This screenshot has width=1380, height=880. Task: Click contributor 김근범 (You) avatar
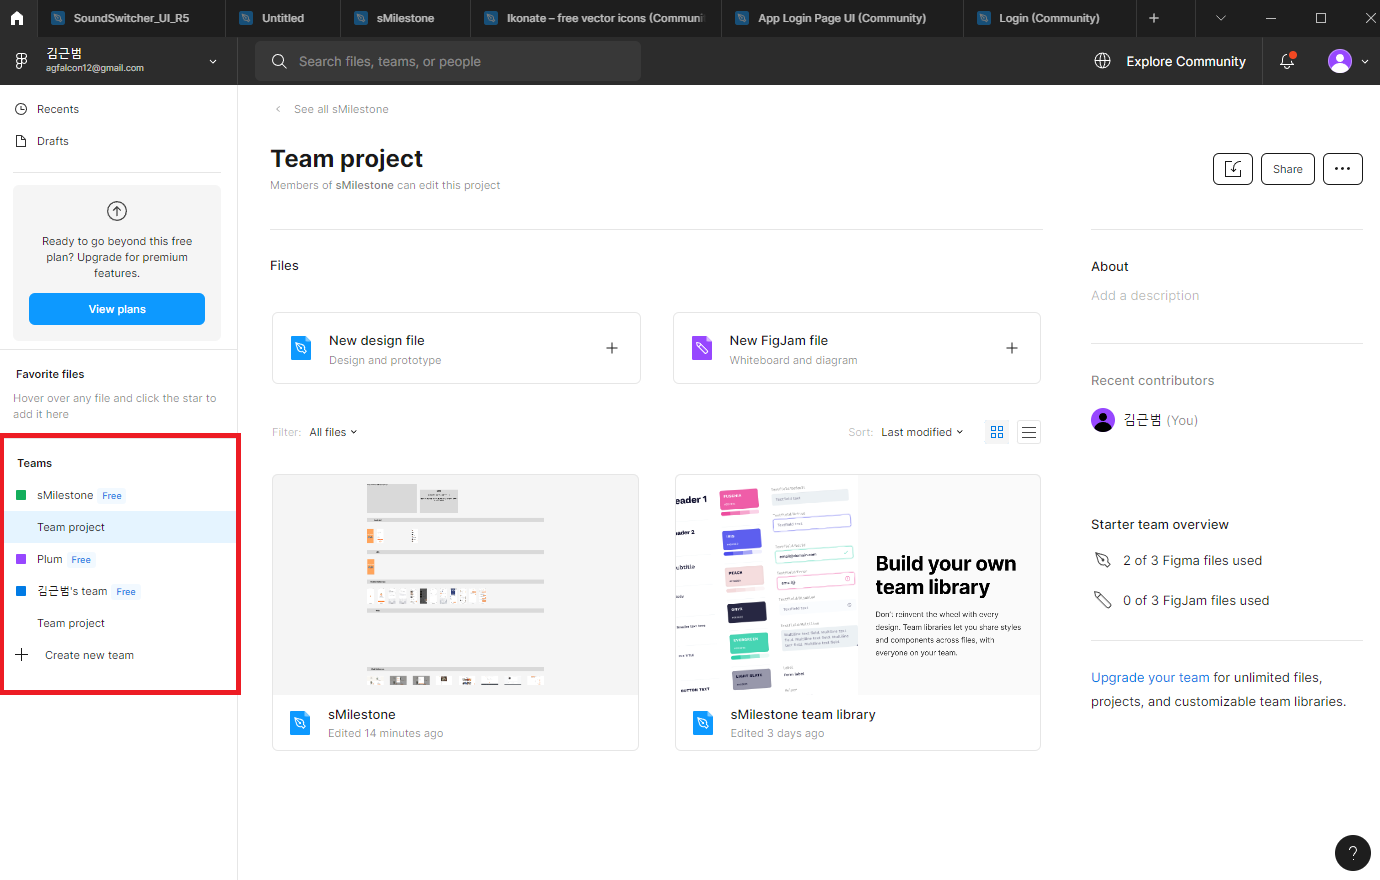(1103, 420)
